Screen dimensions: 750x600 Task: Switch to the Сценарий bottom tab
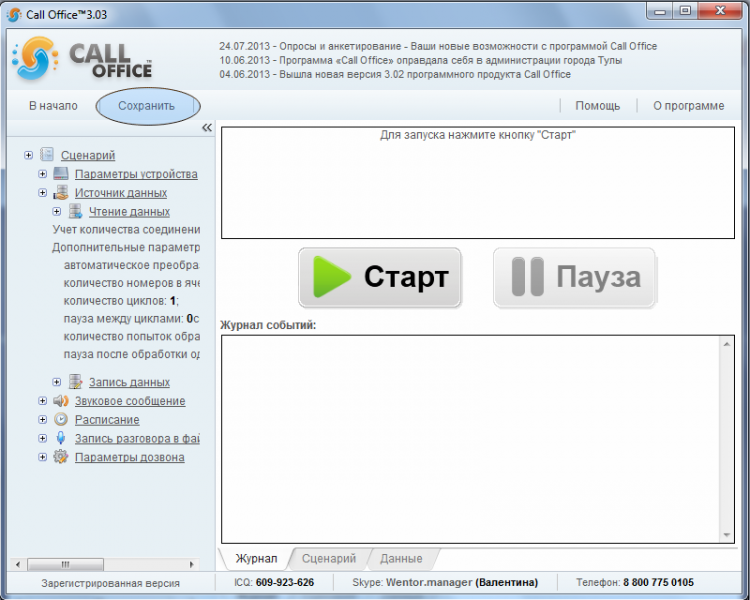coord(329,558)
